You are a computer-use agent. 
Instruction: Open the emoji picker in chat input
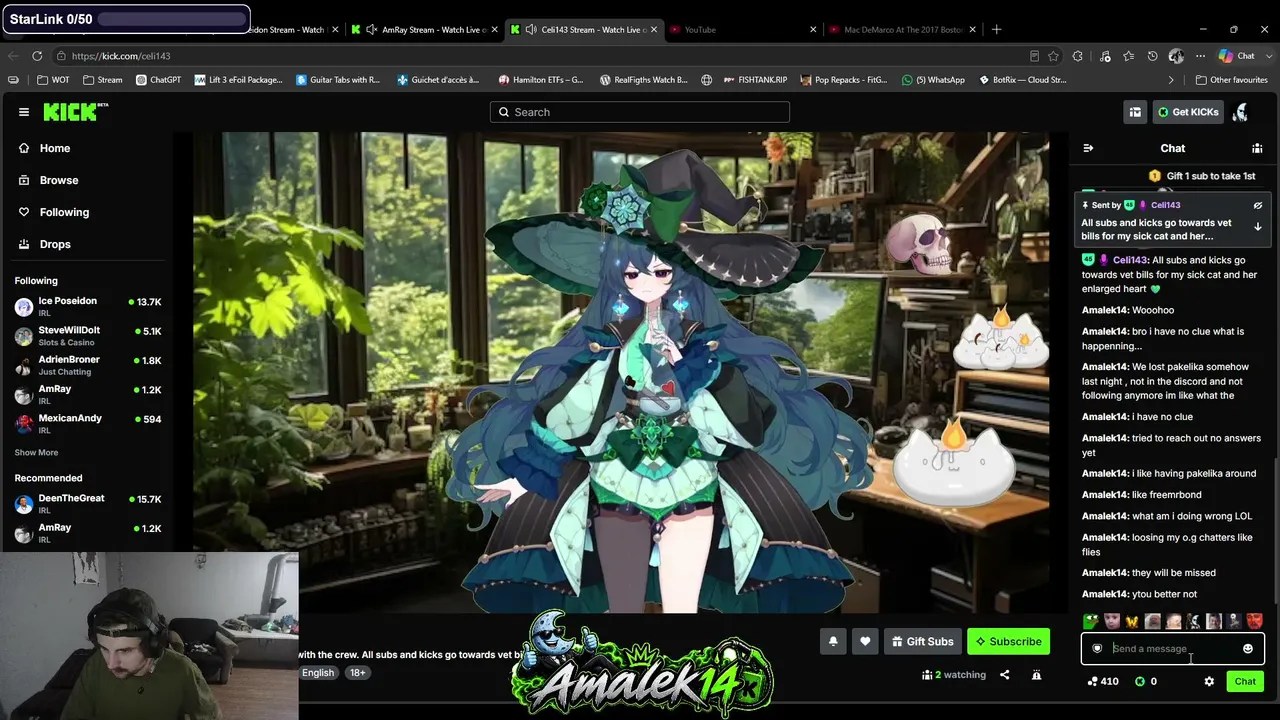[1248, 648]
